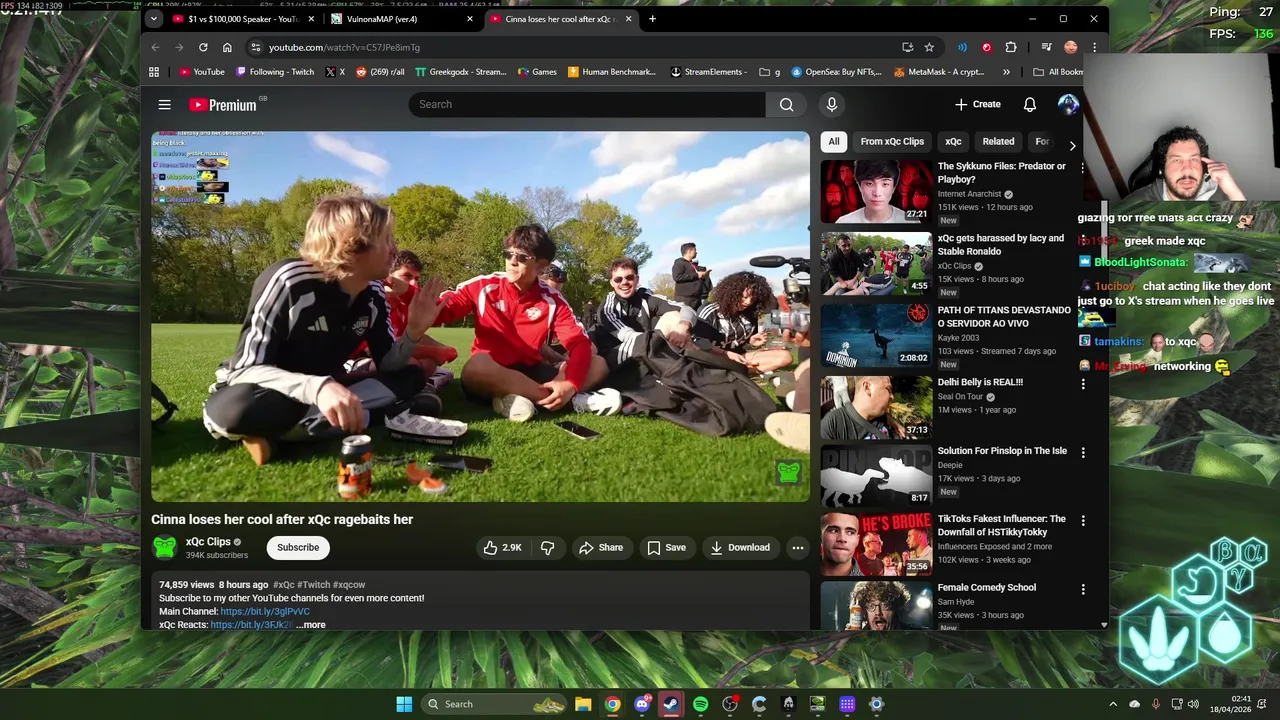Open options for Delhi Belly video
The height and width of the screenshot is (720, 1280).
pos(1082,384)
